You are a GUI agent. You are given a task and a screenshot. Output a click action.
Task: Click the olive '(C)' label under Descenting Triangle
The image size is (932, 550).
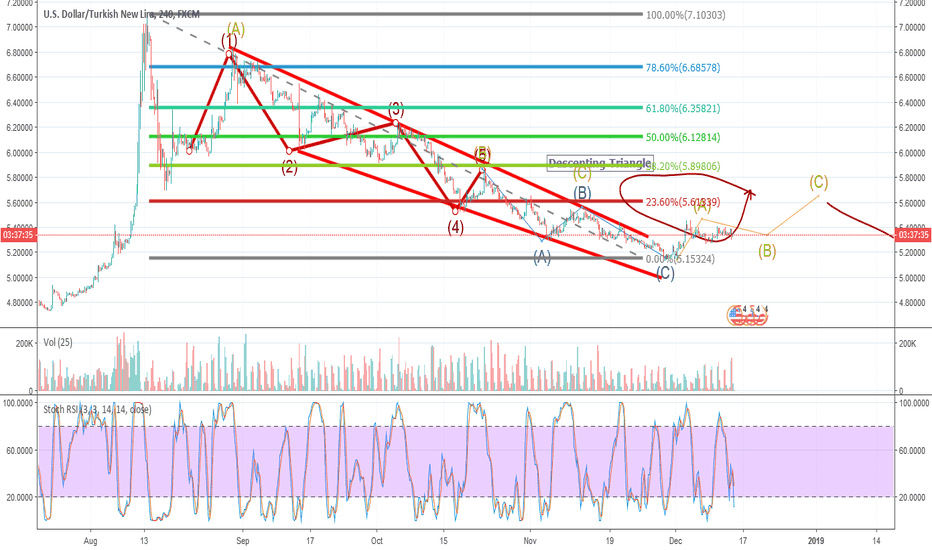click(x=582, y=174)
